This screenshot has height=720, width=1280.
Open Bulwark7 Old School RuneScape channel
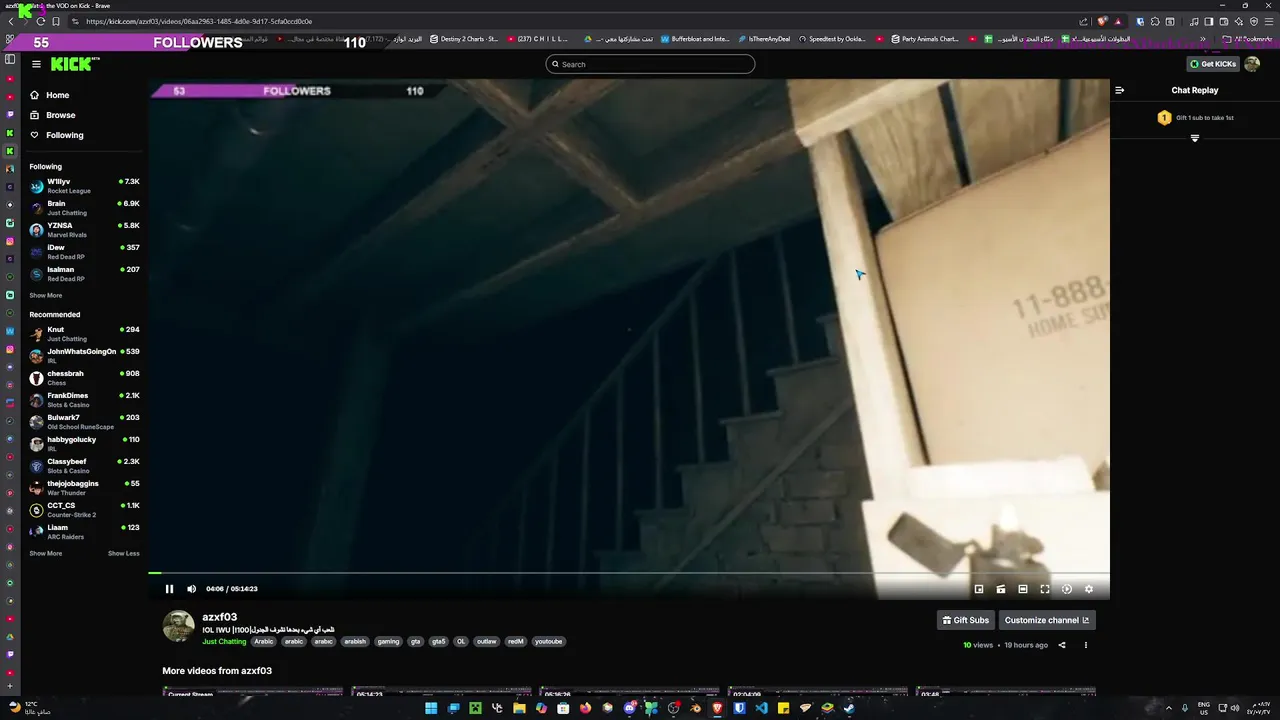(x=84, y=422)
